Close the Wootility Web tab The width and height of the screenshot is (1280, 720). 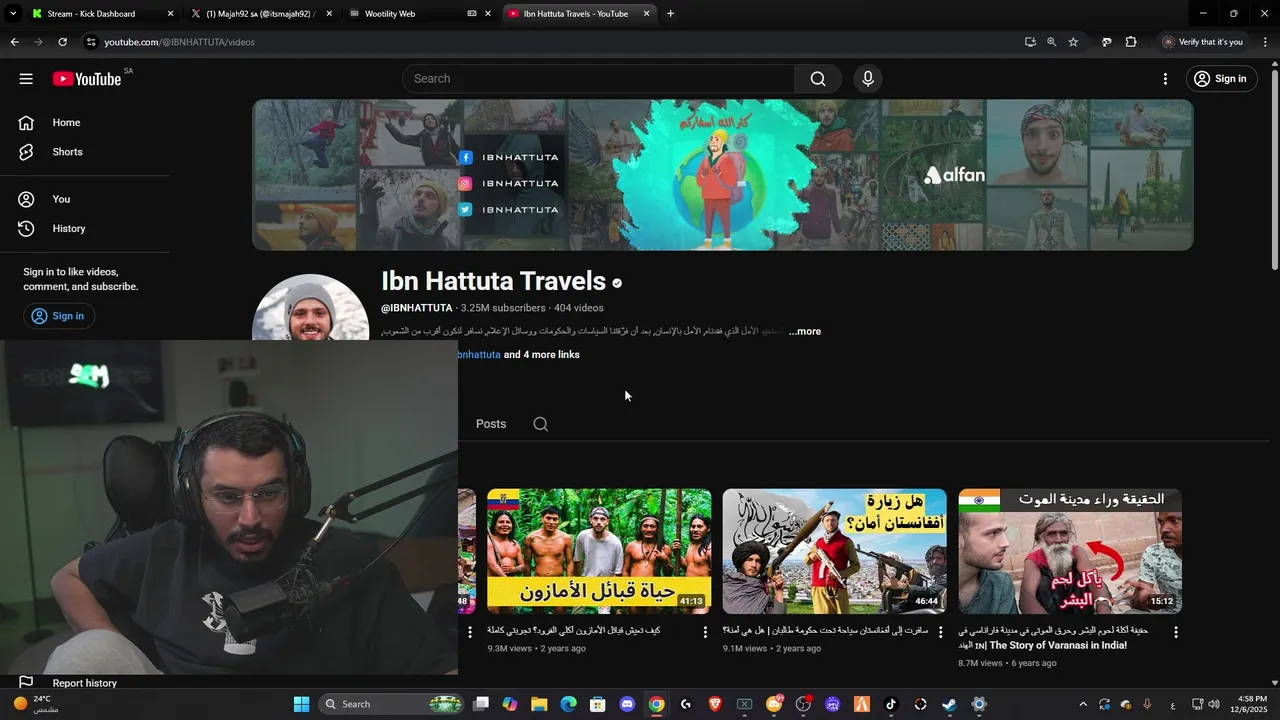pyautogui.click(x=488, y=14)
